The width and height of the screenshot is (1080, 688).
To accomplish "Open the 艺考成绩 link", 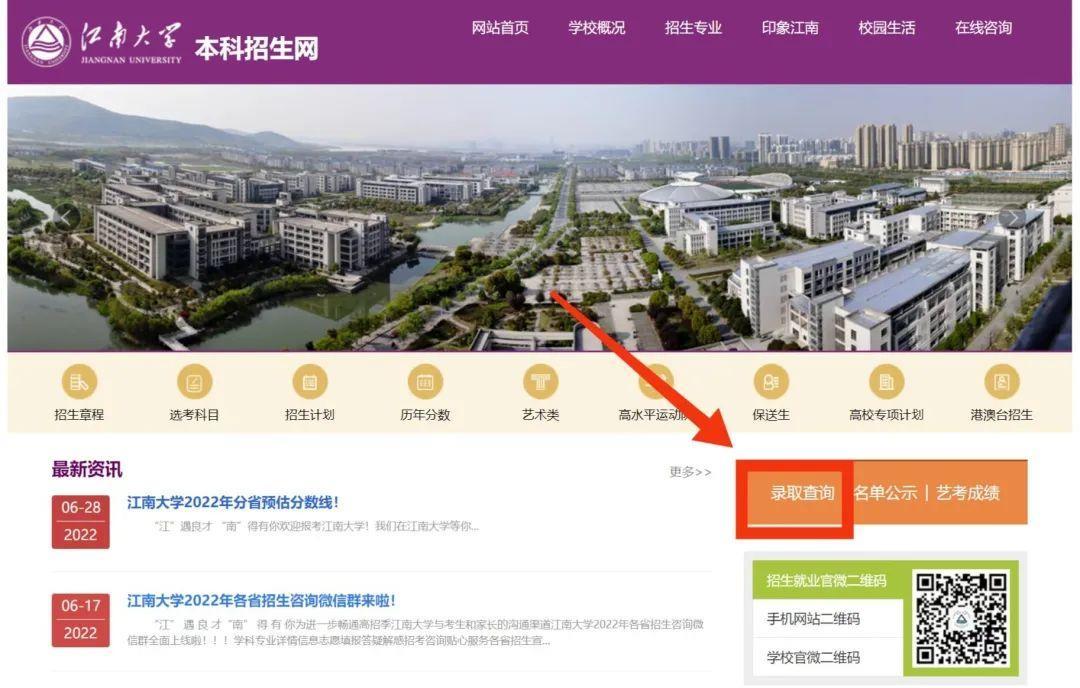I will (x=967, y=493).
